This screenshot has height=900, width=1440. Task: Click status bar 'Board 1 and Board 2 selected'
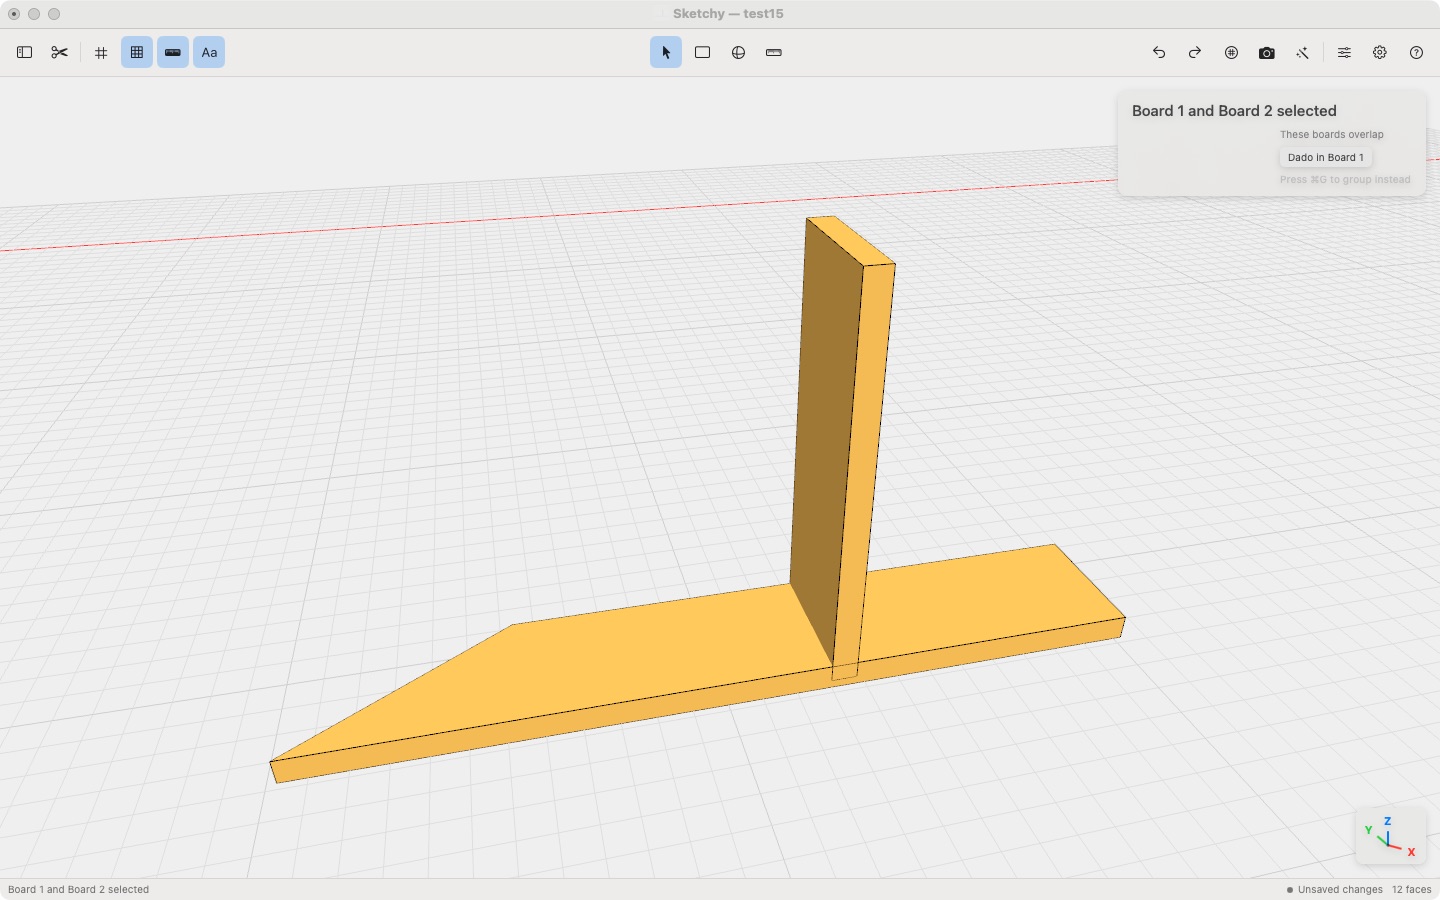[79, 890]
